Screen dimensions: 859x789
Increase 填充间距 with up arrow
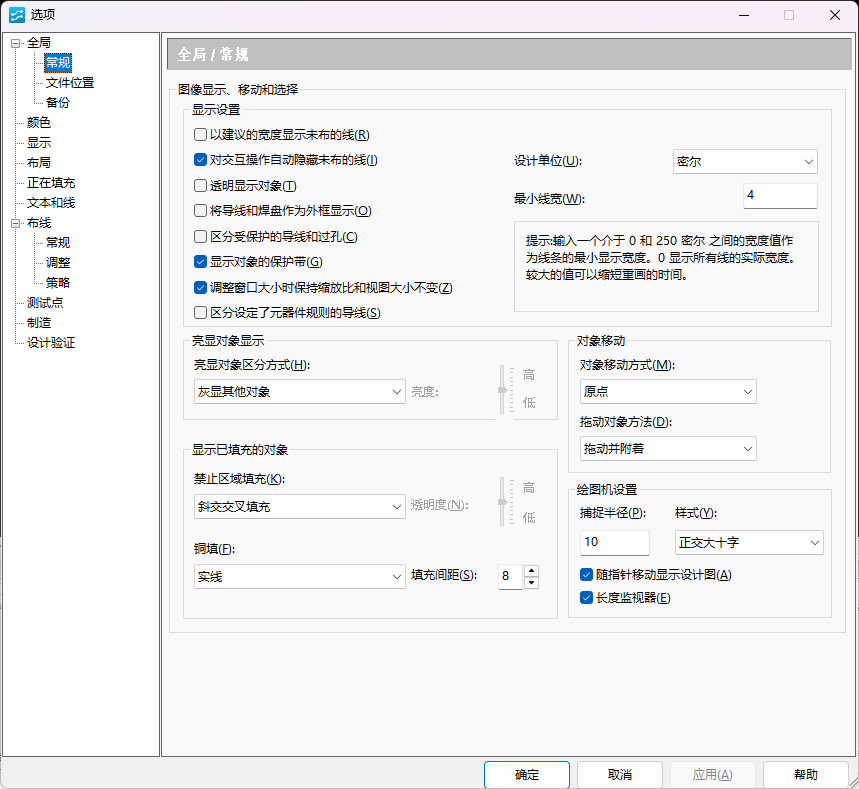click(x=531, y=570)
